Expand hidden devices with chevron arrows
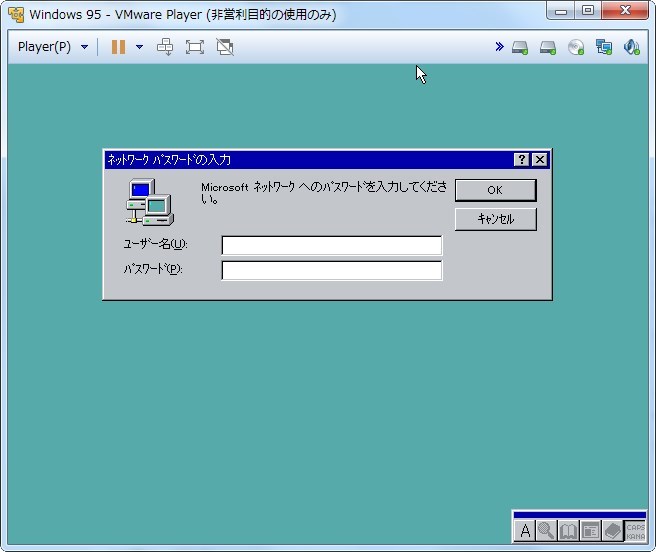Image resolution: width=656 pixels, height=552 pixels. pos(499,46)
